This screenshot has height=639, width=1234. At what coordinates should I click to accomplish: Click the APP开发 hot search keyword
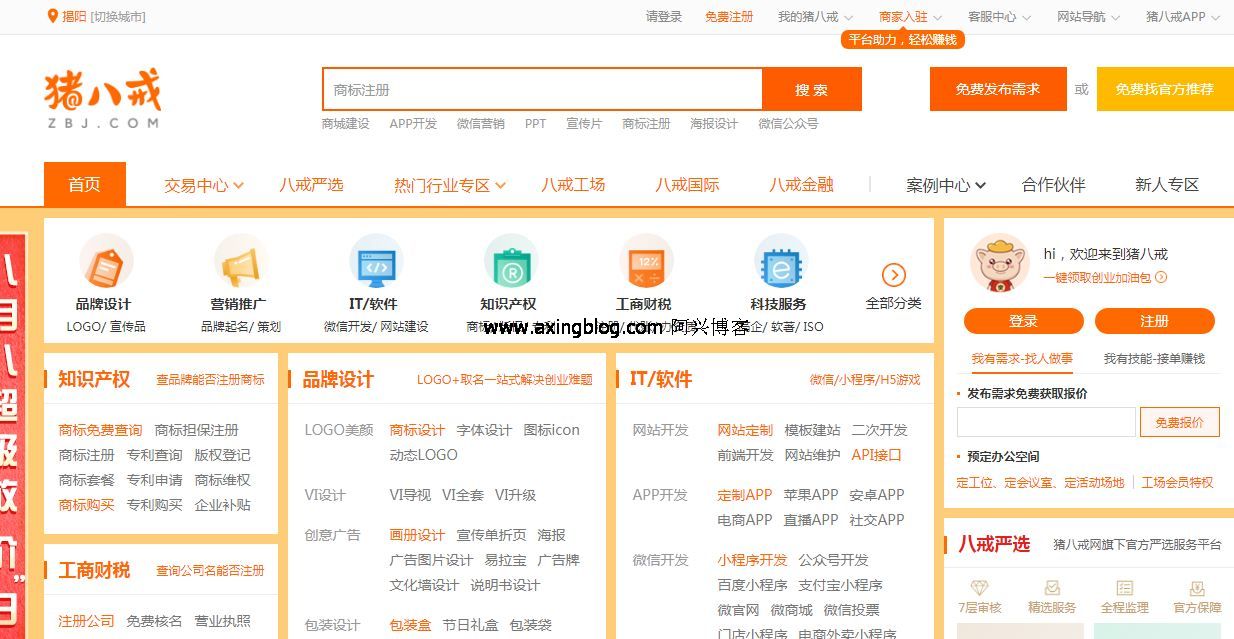point(413,124)
